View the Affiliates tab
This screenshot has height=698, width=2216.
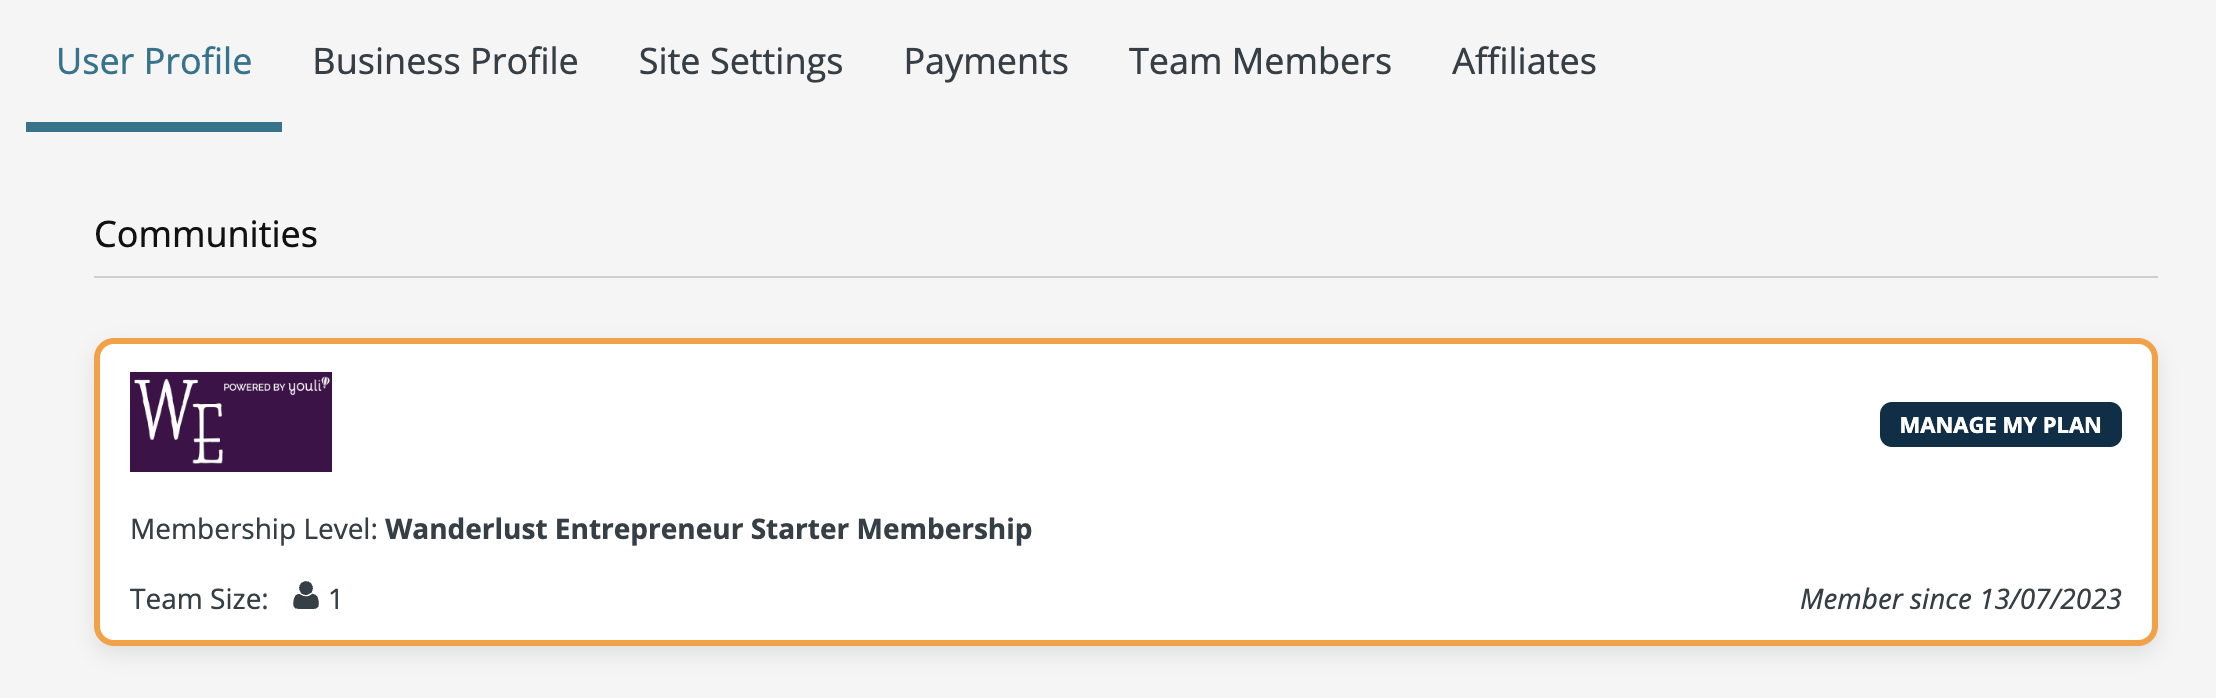(1524, 62)
